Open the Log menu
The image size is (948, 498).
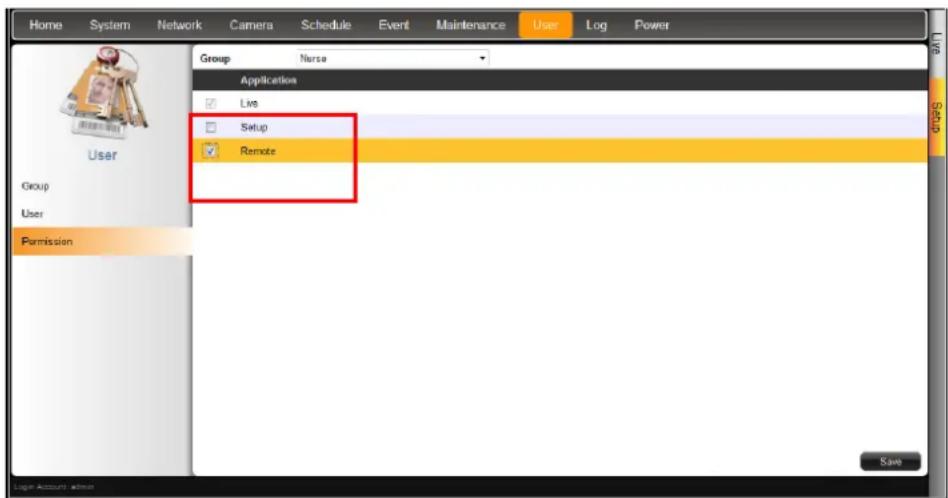coord(596,25)
